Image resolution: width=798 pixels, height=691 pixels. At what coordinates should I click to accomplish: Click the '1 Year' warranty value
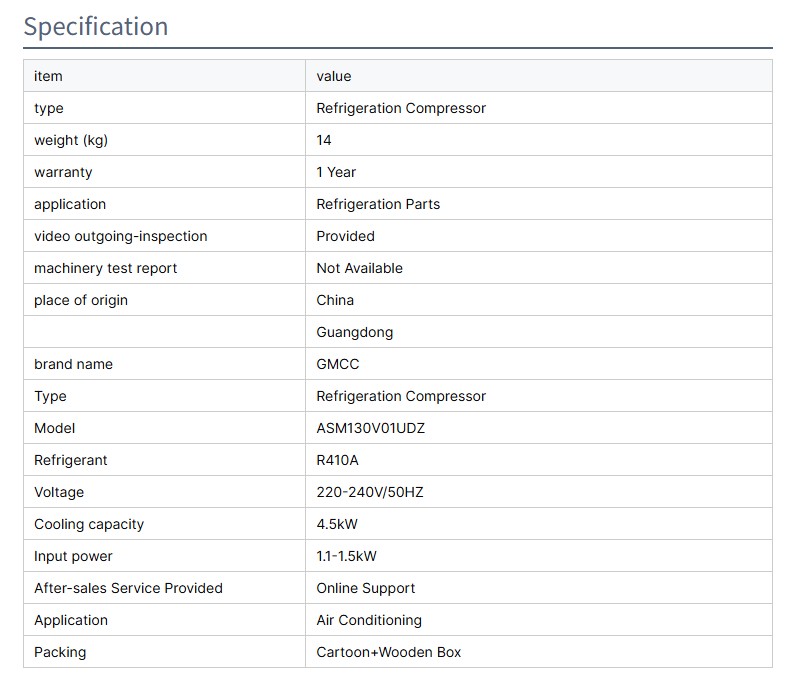[336, 172]
